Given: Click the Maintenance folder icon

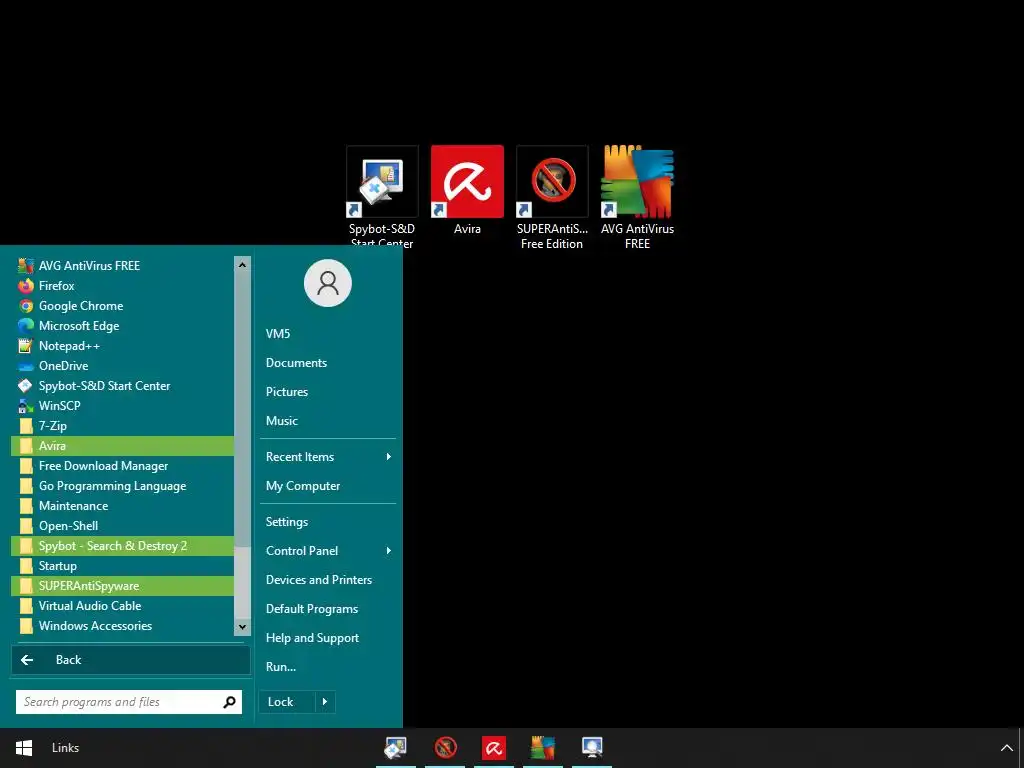Looking at the screenshot, I should pyautogui.click(x=26, y=505).
